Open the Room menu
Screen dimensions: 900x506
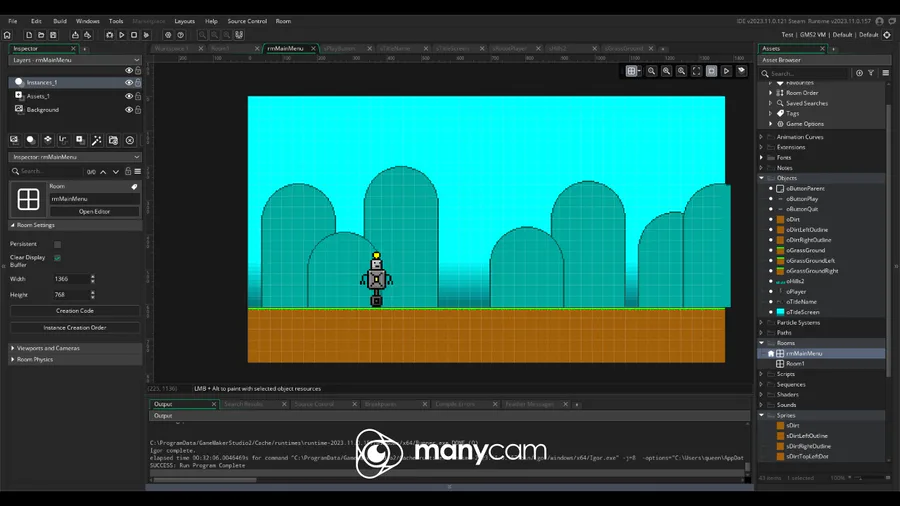point(283,21)
